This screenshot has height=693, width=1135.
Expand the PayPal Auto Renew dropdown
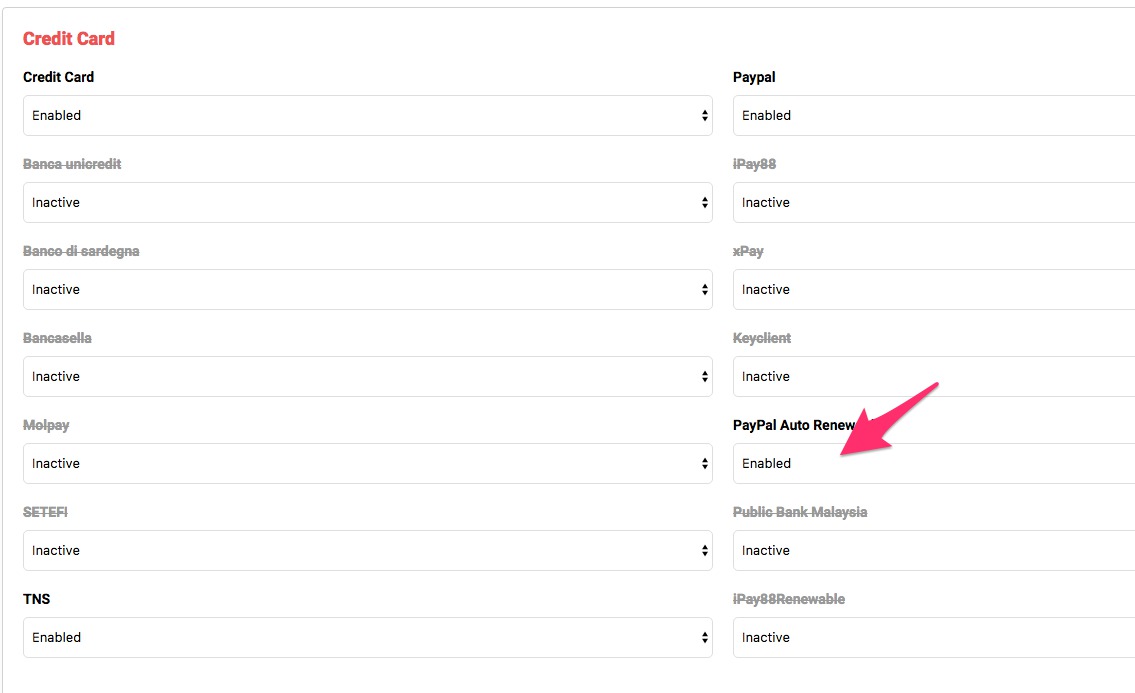click(933, 464)
